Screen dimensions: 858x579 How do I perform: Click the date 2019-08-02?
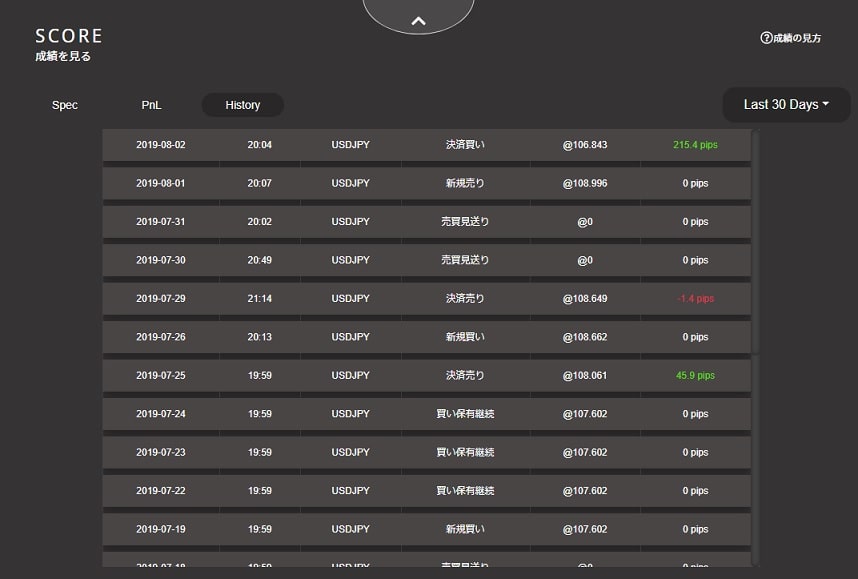click(x=161, y=145)
